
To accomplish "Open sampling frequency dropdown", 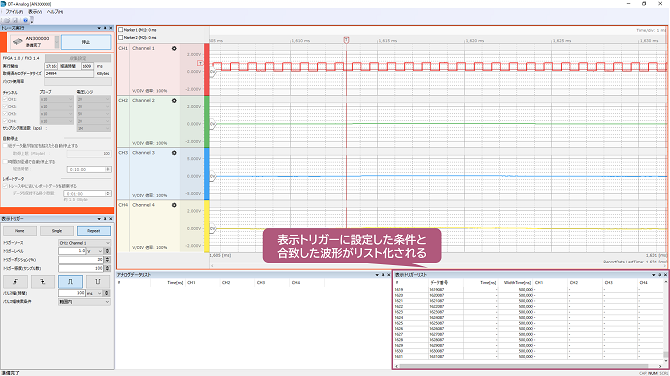I will (94, 128).
